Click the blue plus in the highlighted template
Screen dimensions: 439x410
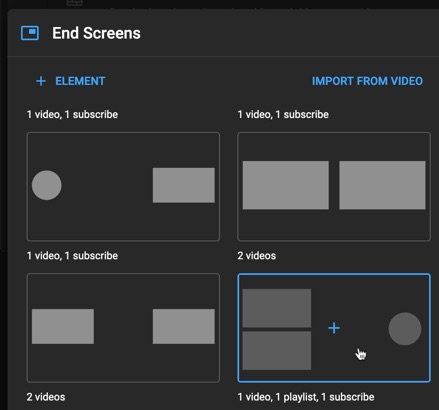tap(334, 328)
